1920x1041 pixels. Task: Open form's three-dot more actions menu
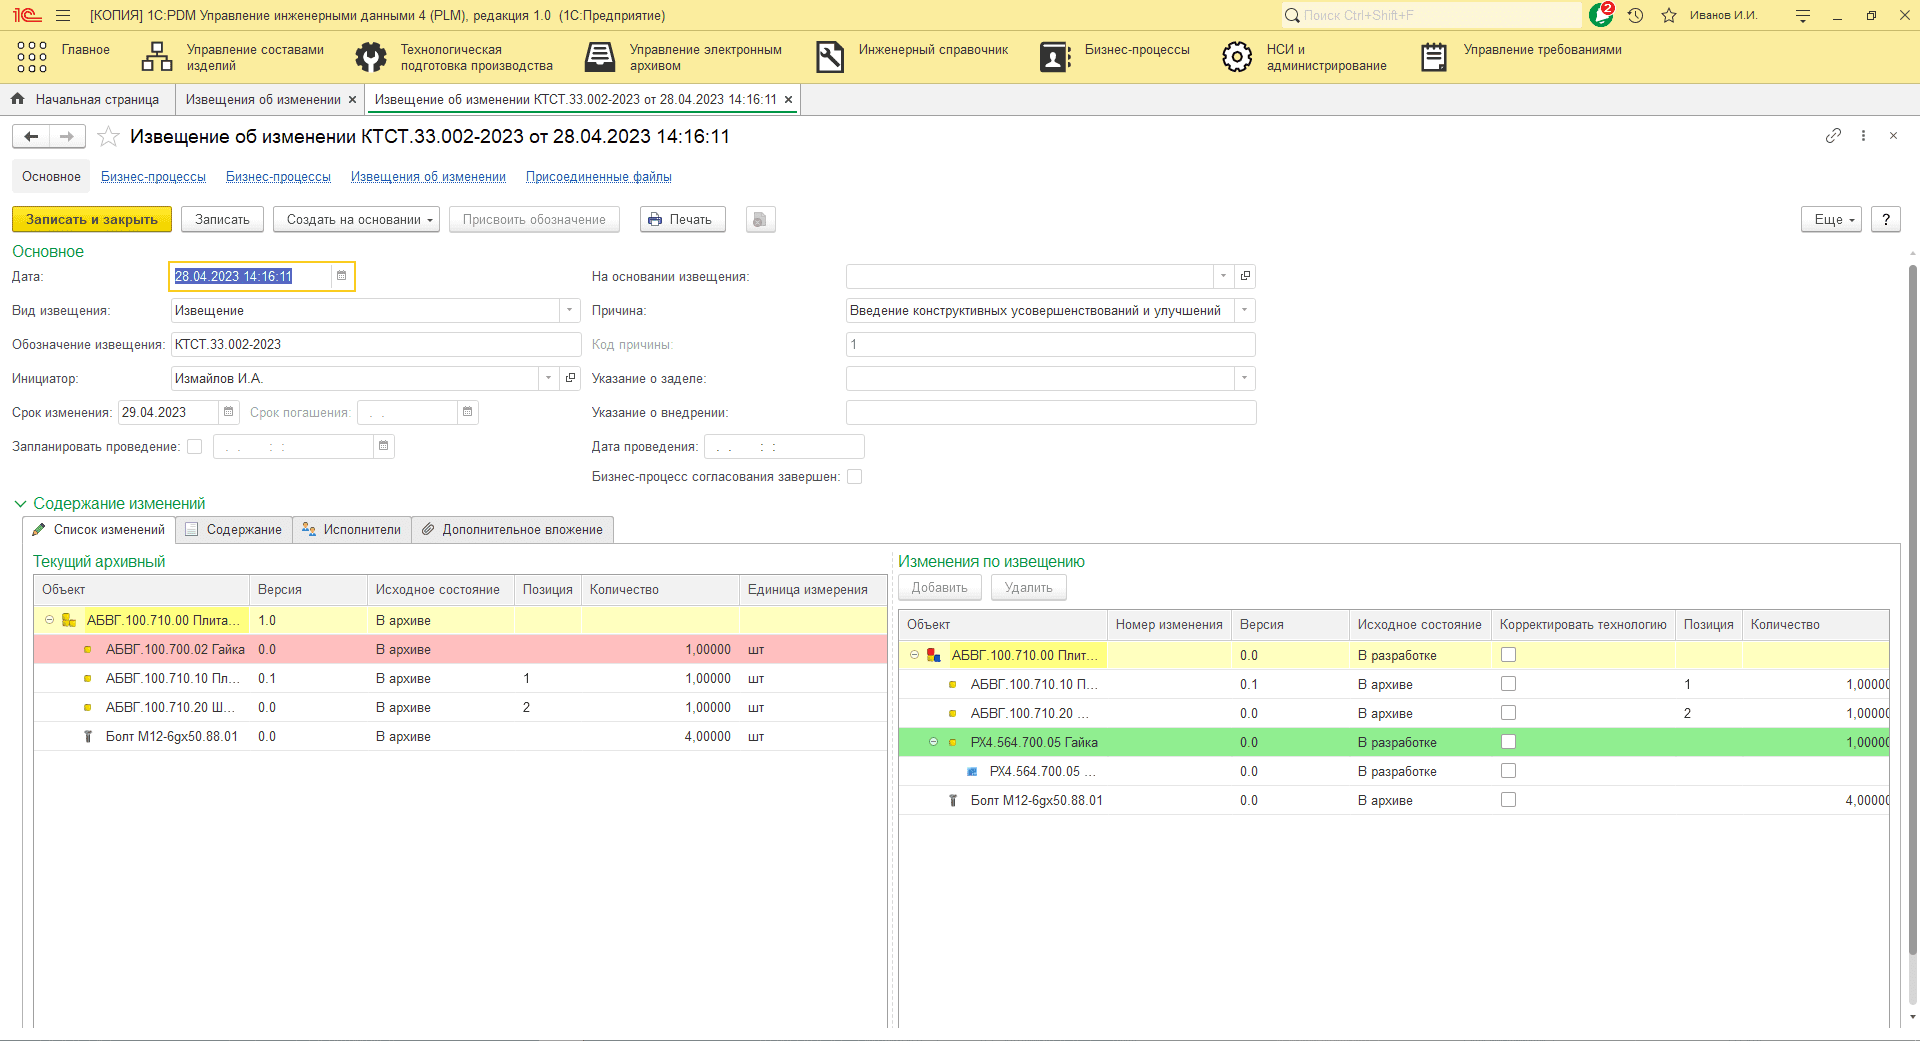[1863, 136]
